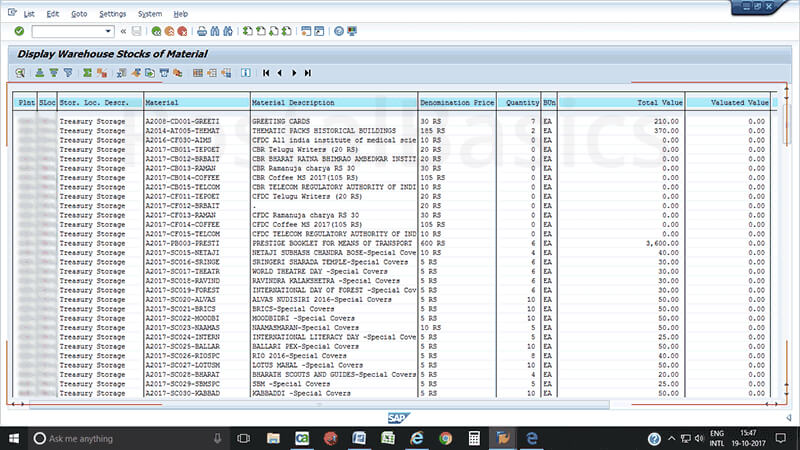Click the Cortana Ask me anything box
This screenshot has height=450, width=800.
click(108, 438)
